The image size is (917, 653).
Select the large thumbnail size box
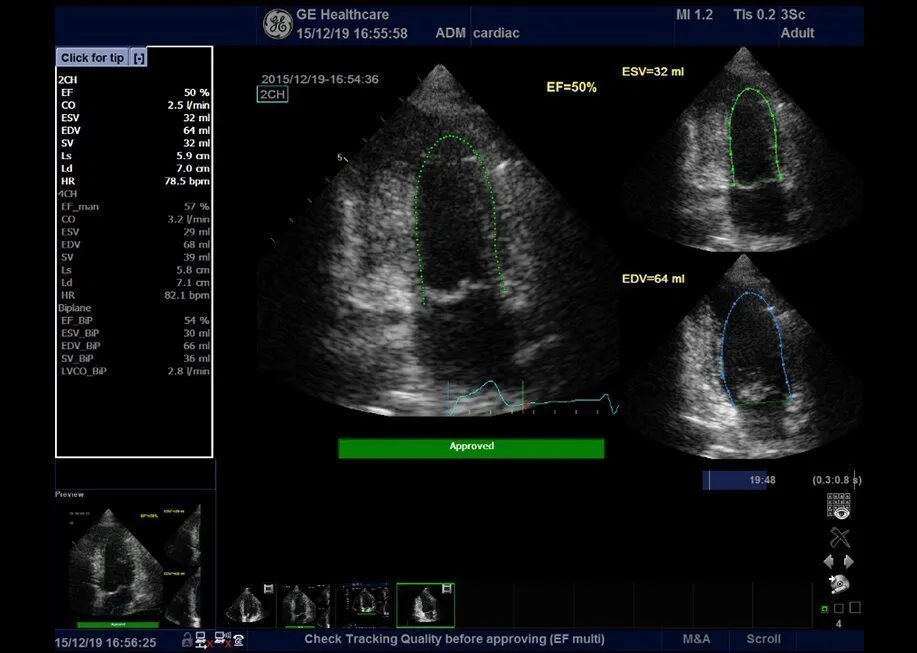pyautogui.click(x=854, y=607)
